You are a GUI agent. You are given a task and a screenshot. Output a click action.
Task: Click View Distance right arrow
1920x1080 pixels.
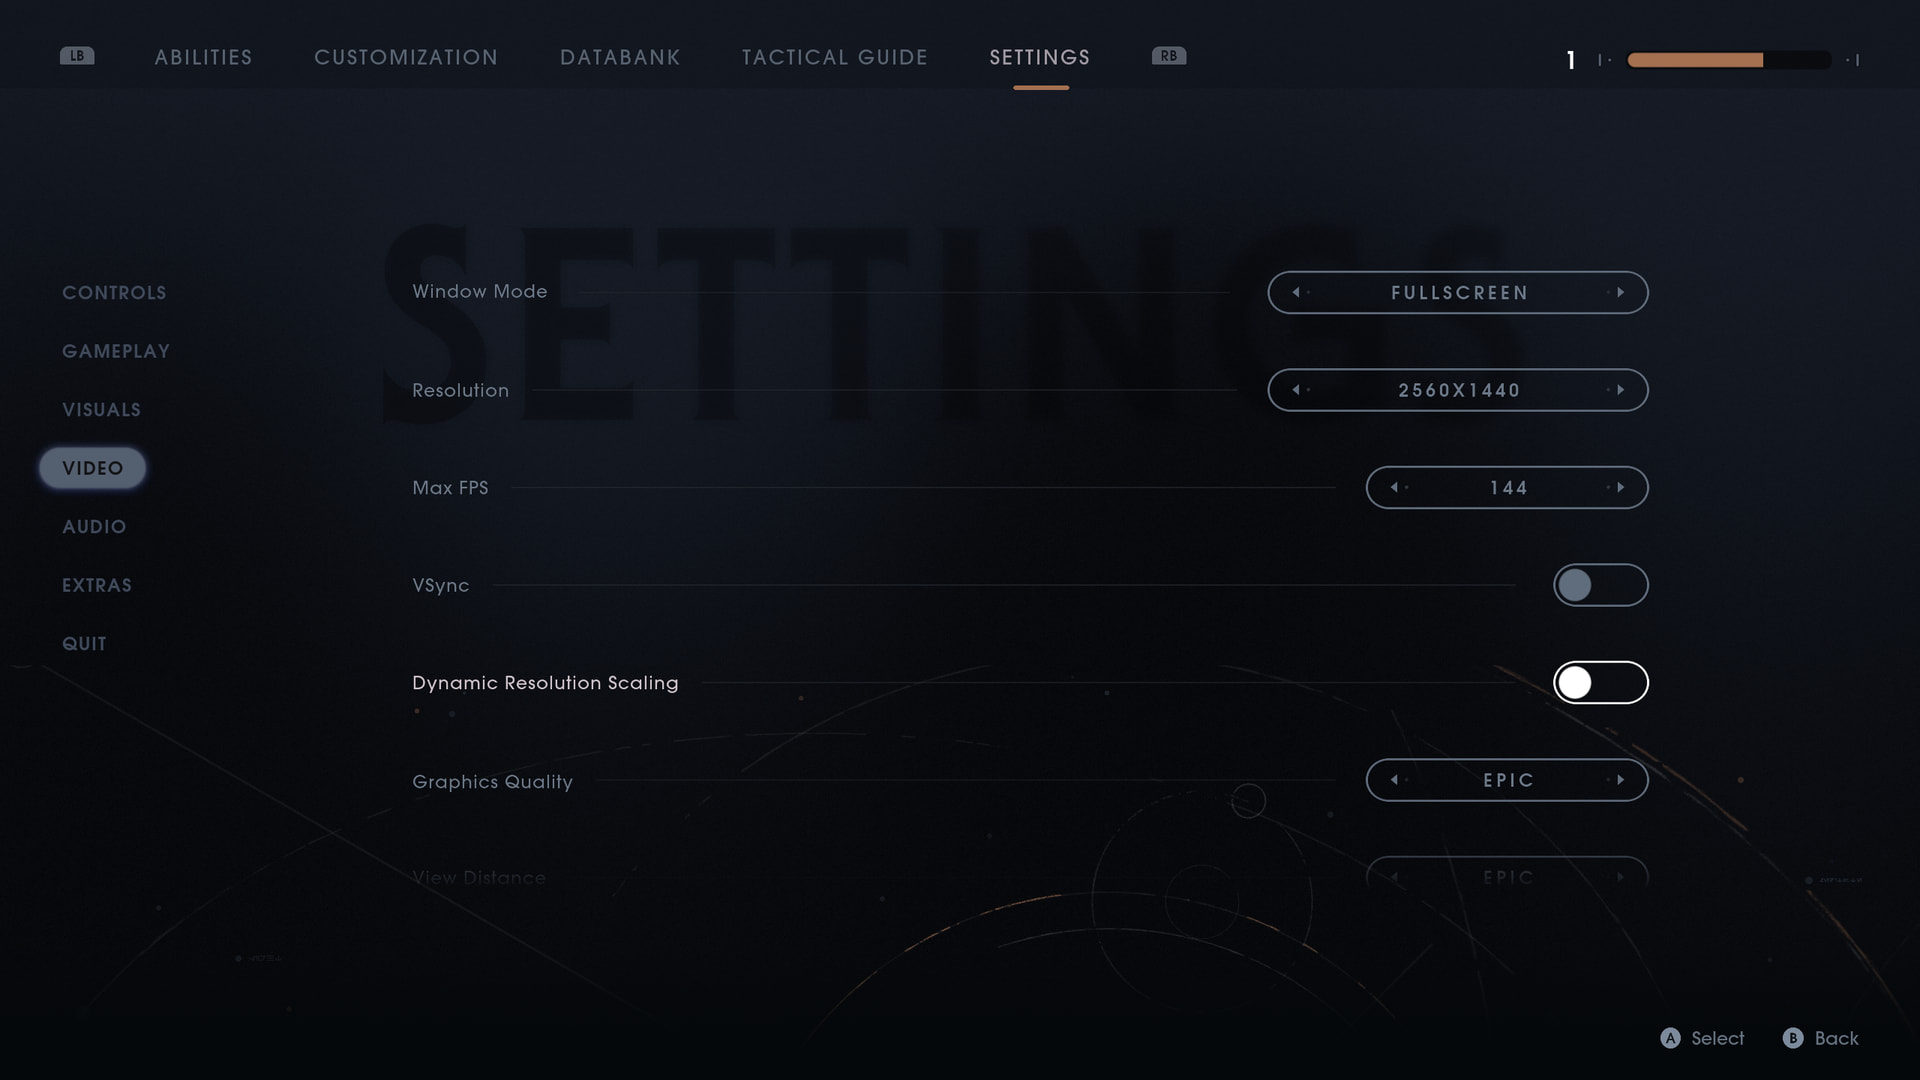click(x=1620, y=877)
